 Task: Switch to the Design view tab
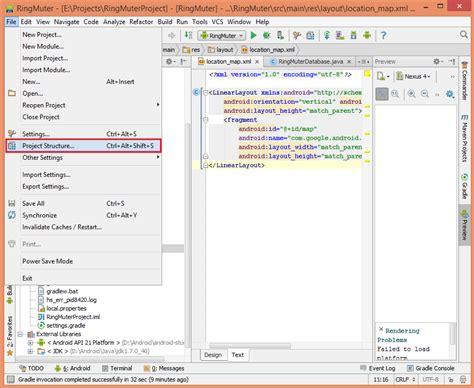[x=213, y=355]
